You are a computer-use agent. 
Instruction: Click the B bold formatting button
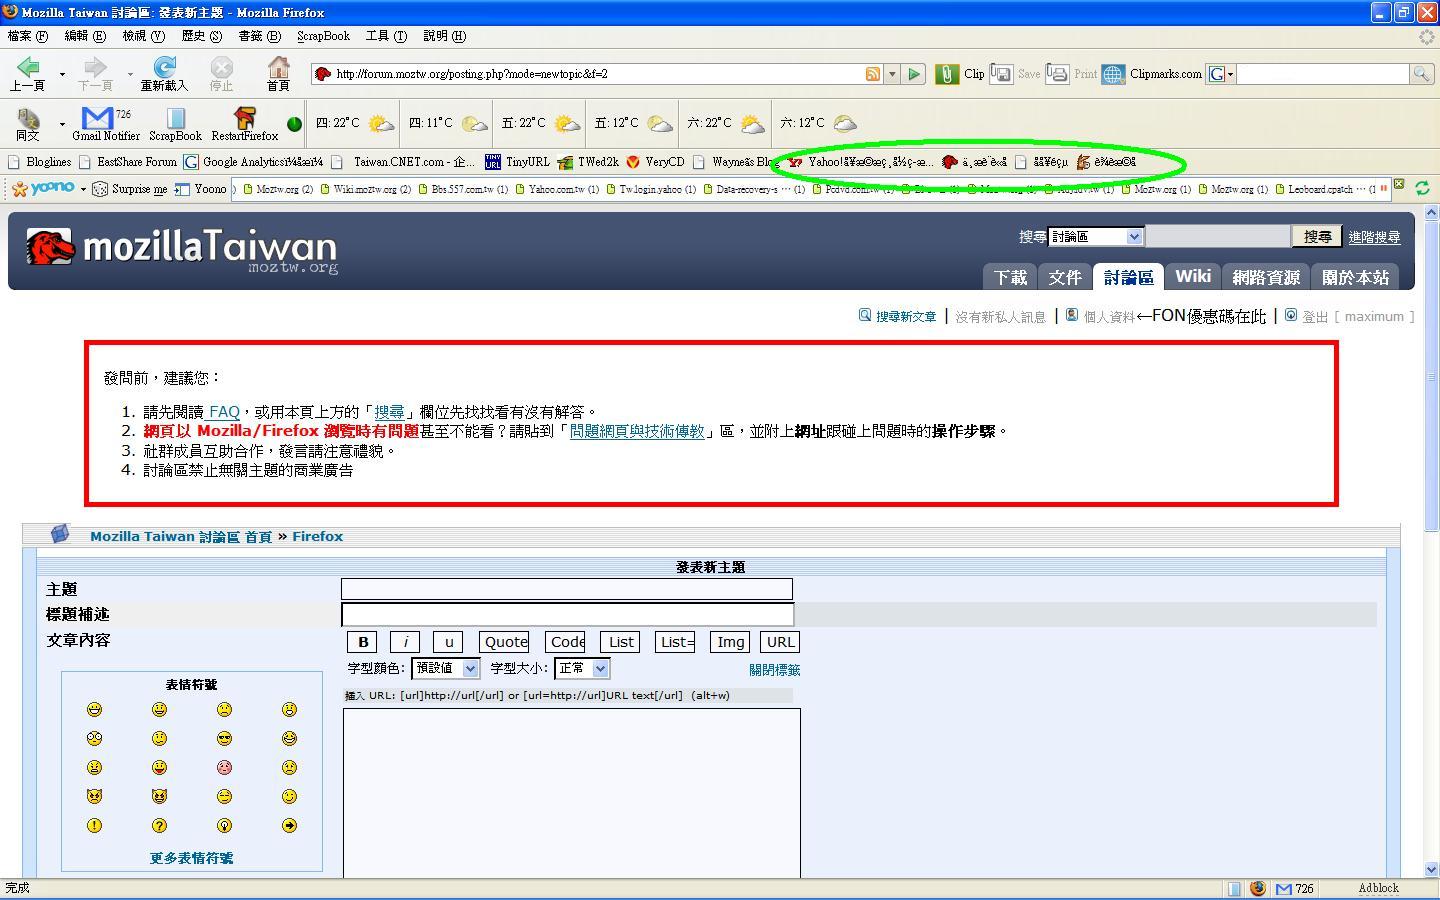tap(363, 642)
